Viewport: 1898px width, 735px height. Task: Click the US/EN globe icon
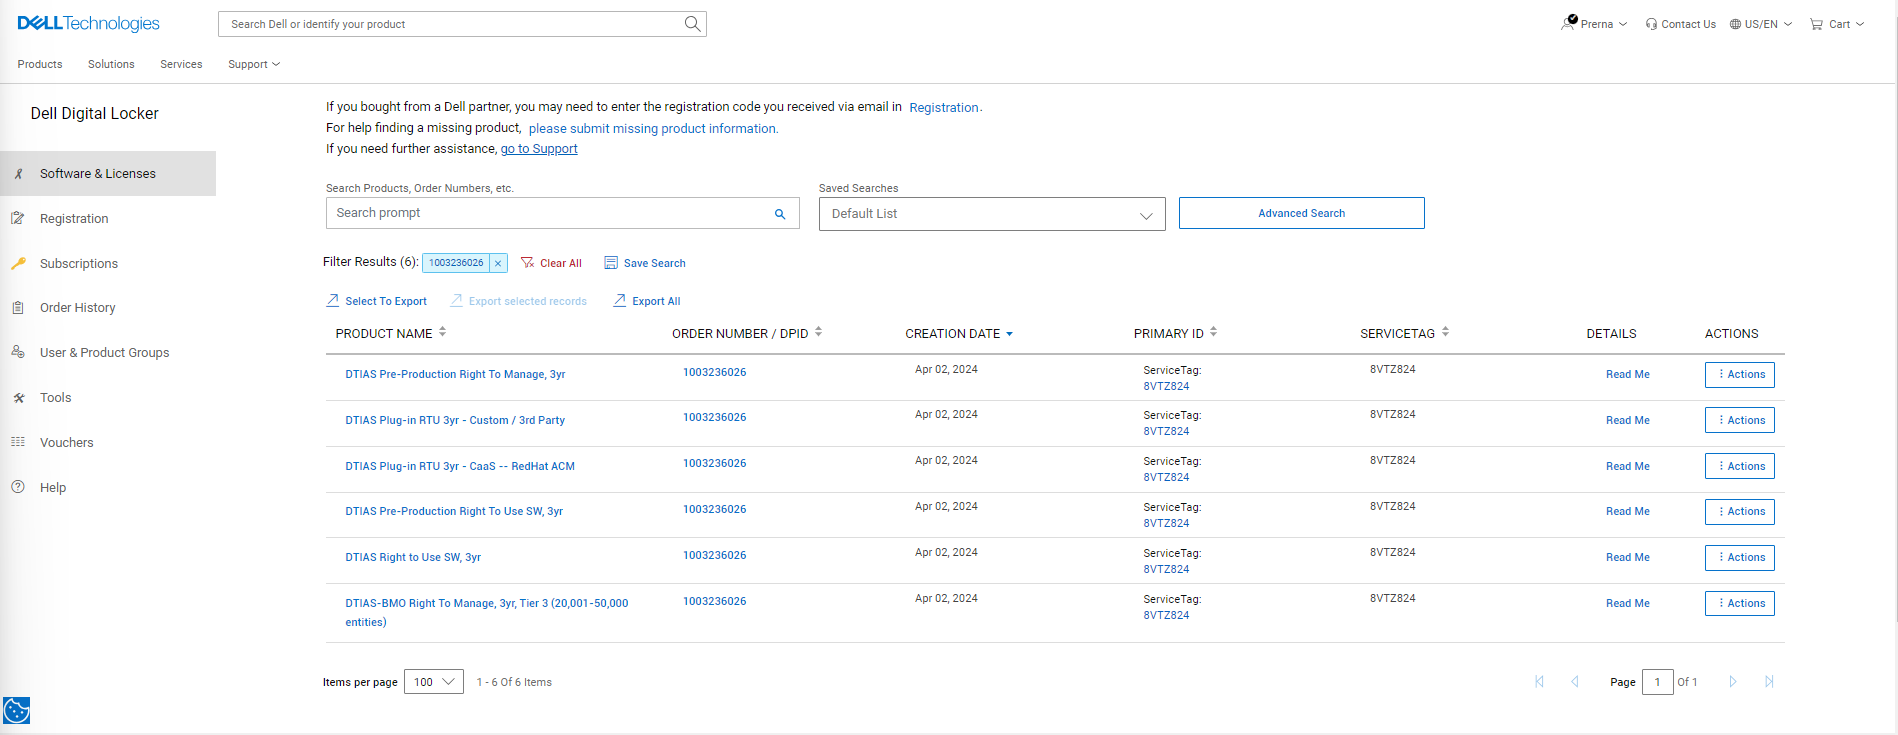point(1735,24)
